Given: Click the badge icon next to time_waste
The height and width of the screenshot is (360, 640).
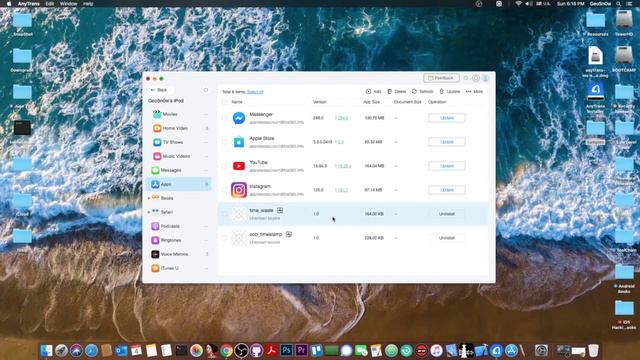Looking at the screenshot, I should coord(280,210).
